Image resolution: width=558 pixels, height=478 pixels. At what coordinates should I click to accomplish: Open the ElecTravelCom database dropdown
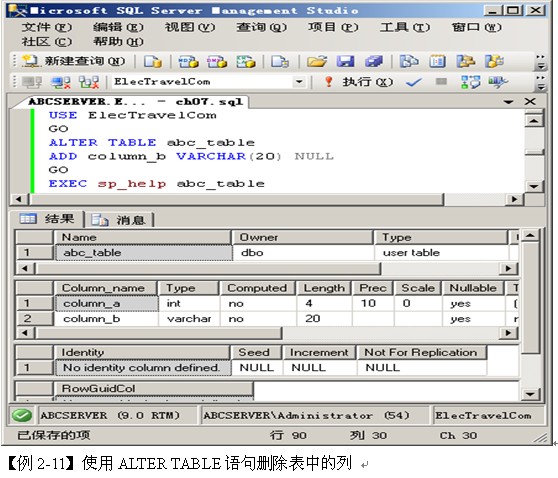[x=299, y=82]
